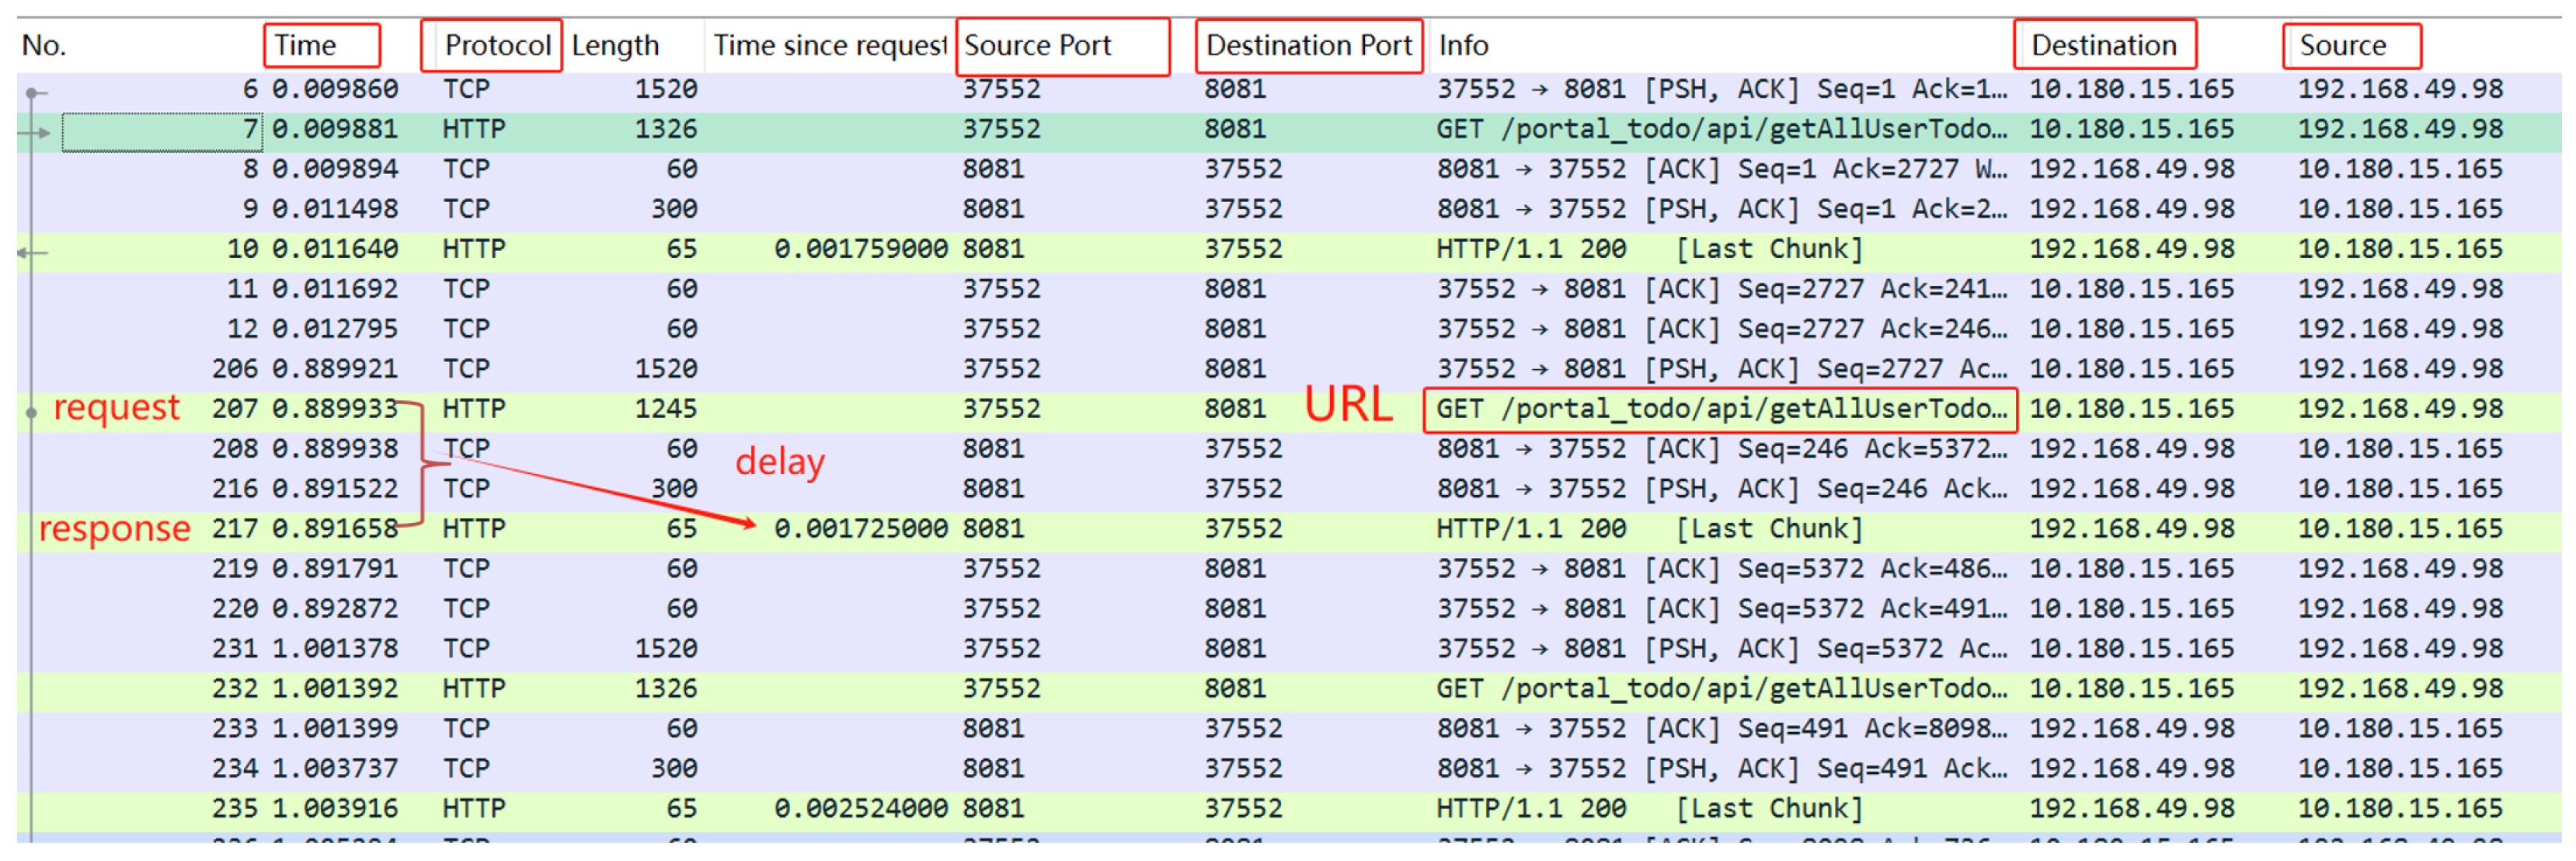
Task: Sort by the Length column header
Action: tap(615, 46)
